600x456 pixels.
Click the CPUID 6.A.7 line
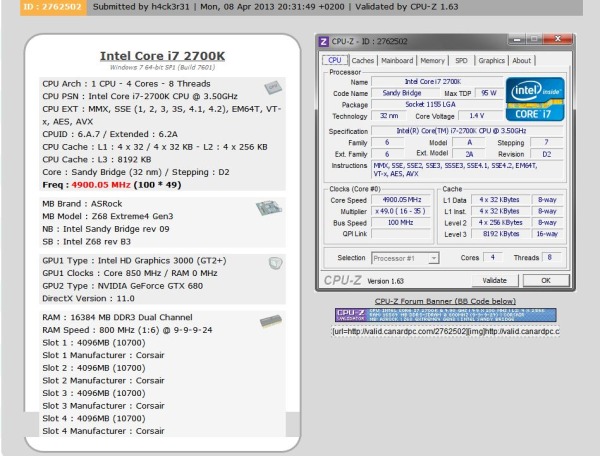[110, 134]
